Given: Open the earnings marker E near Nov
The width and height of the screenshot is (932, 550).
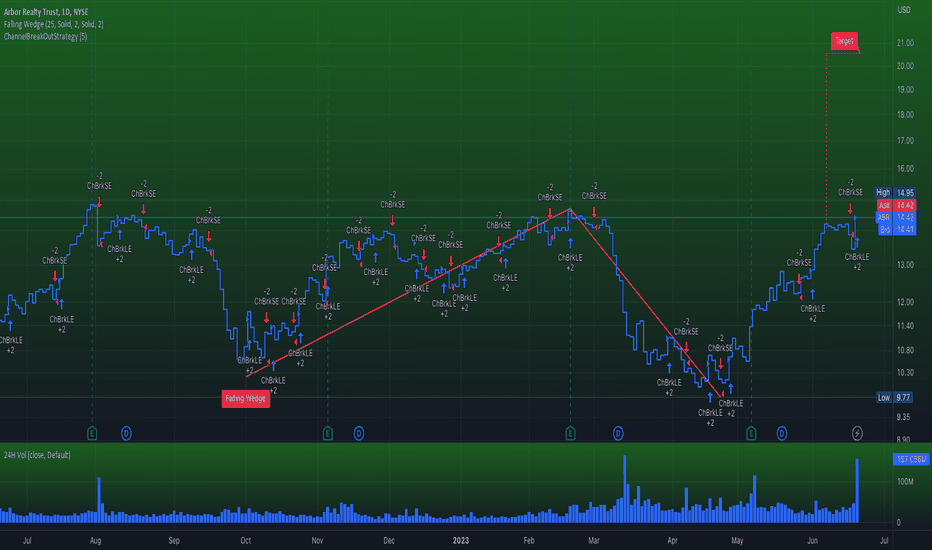Looking at the screenshot, I should tap(328, 433).
